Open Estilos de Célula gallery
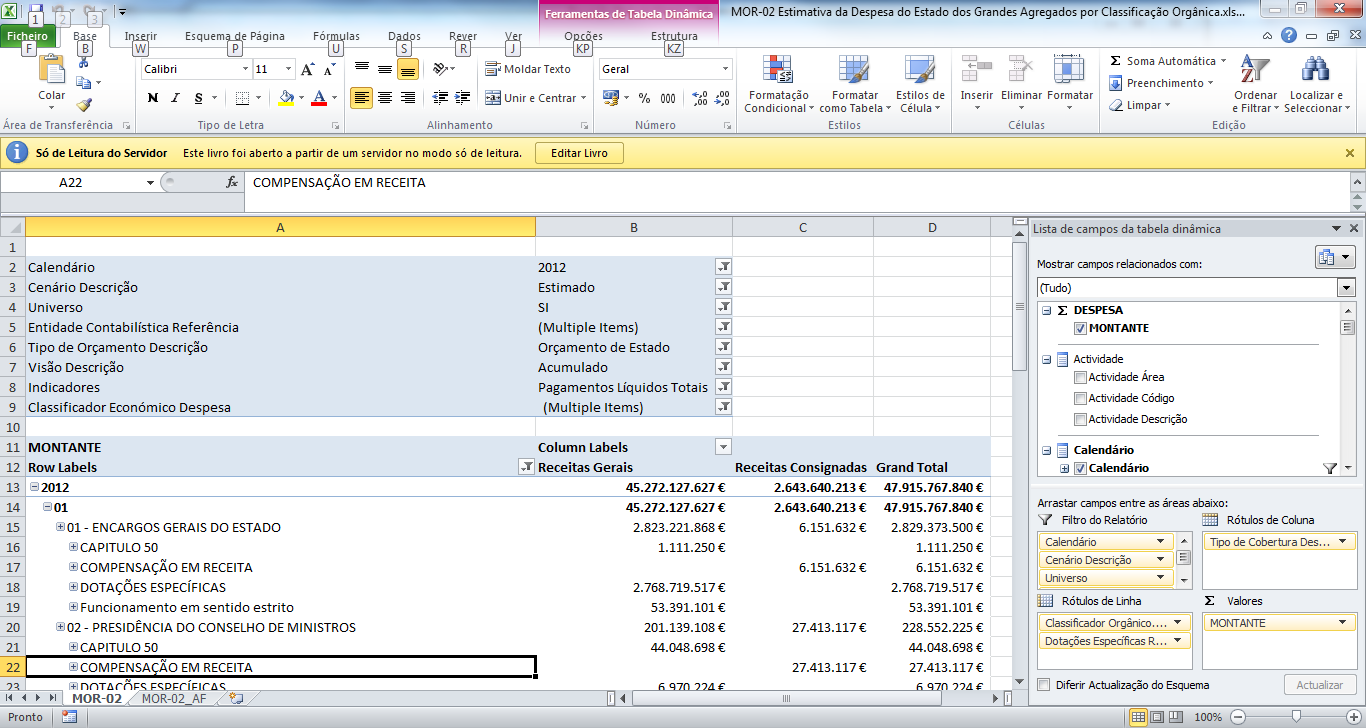The image size is (1366, 728). (x=919, y=84)
